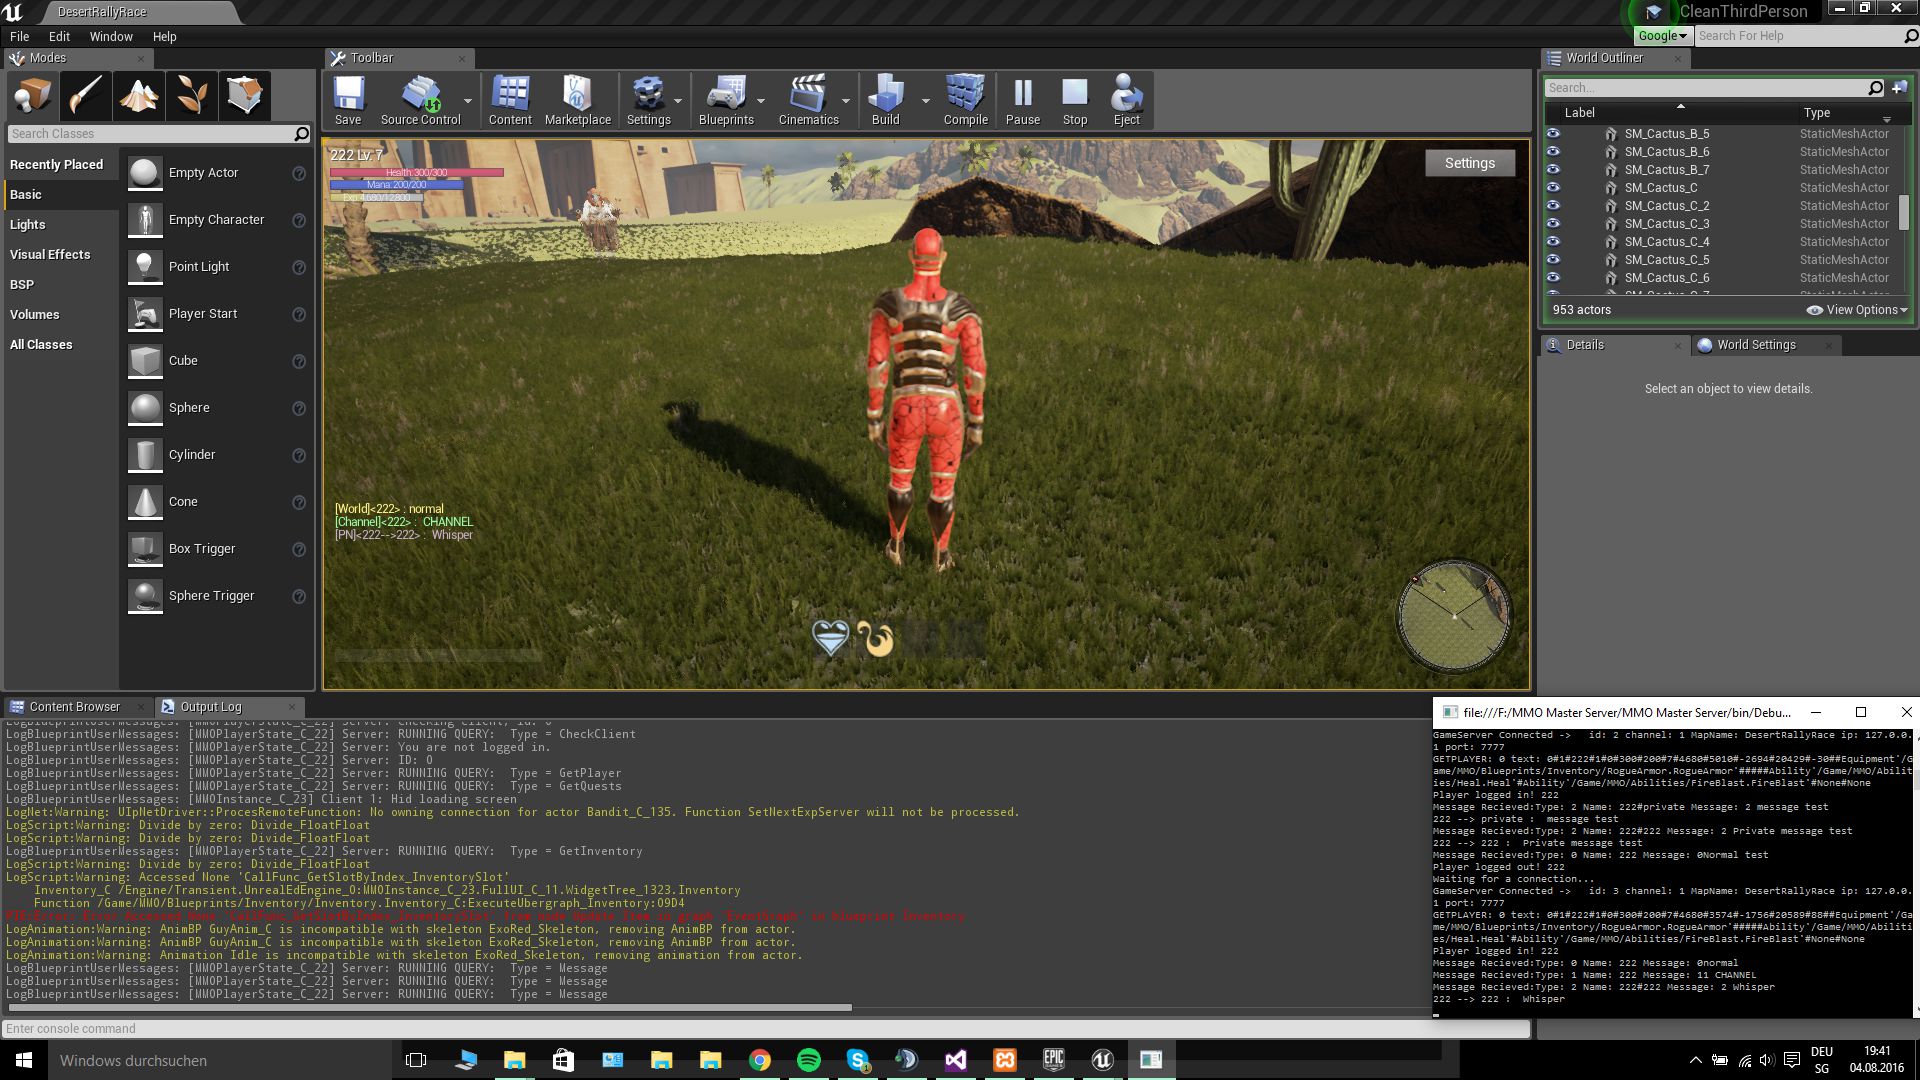Click the Compile toolbar icon
The width and height of the screenshot is (1920, 1080).
(965, 99)
